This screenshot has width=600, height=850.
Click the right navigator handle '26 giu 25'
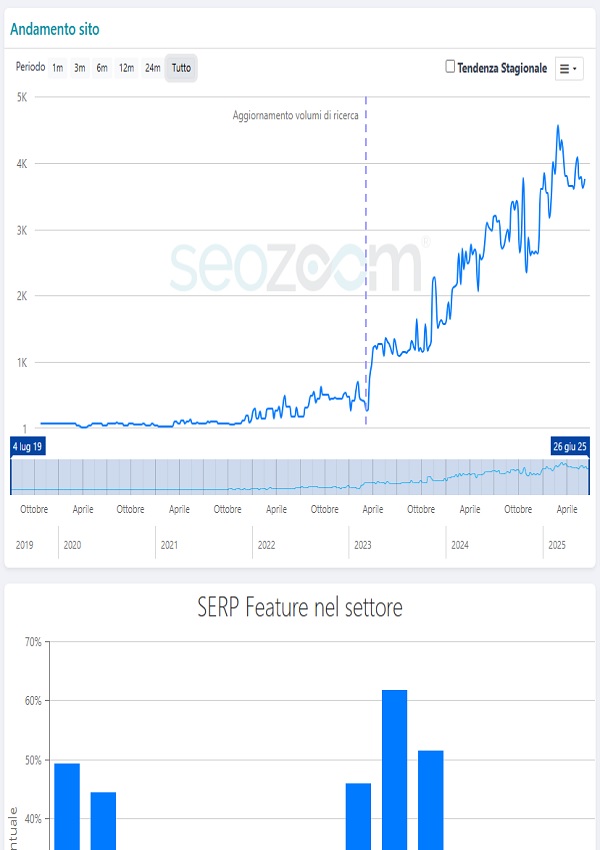(570, 446)
